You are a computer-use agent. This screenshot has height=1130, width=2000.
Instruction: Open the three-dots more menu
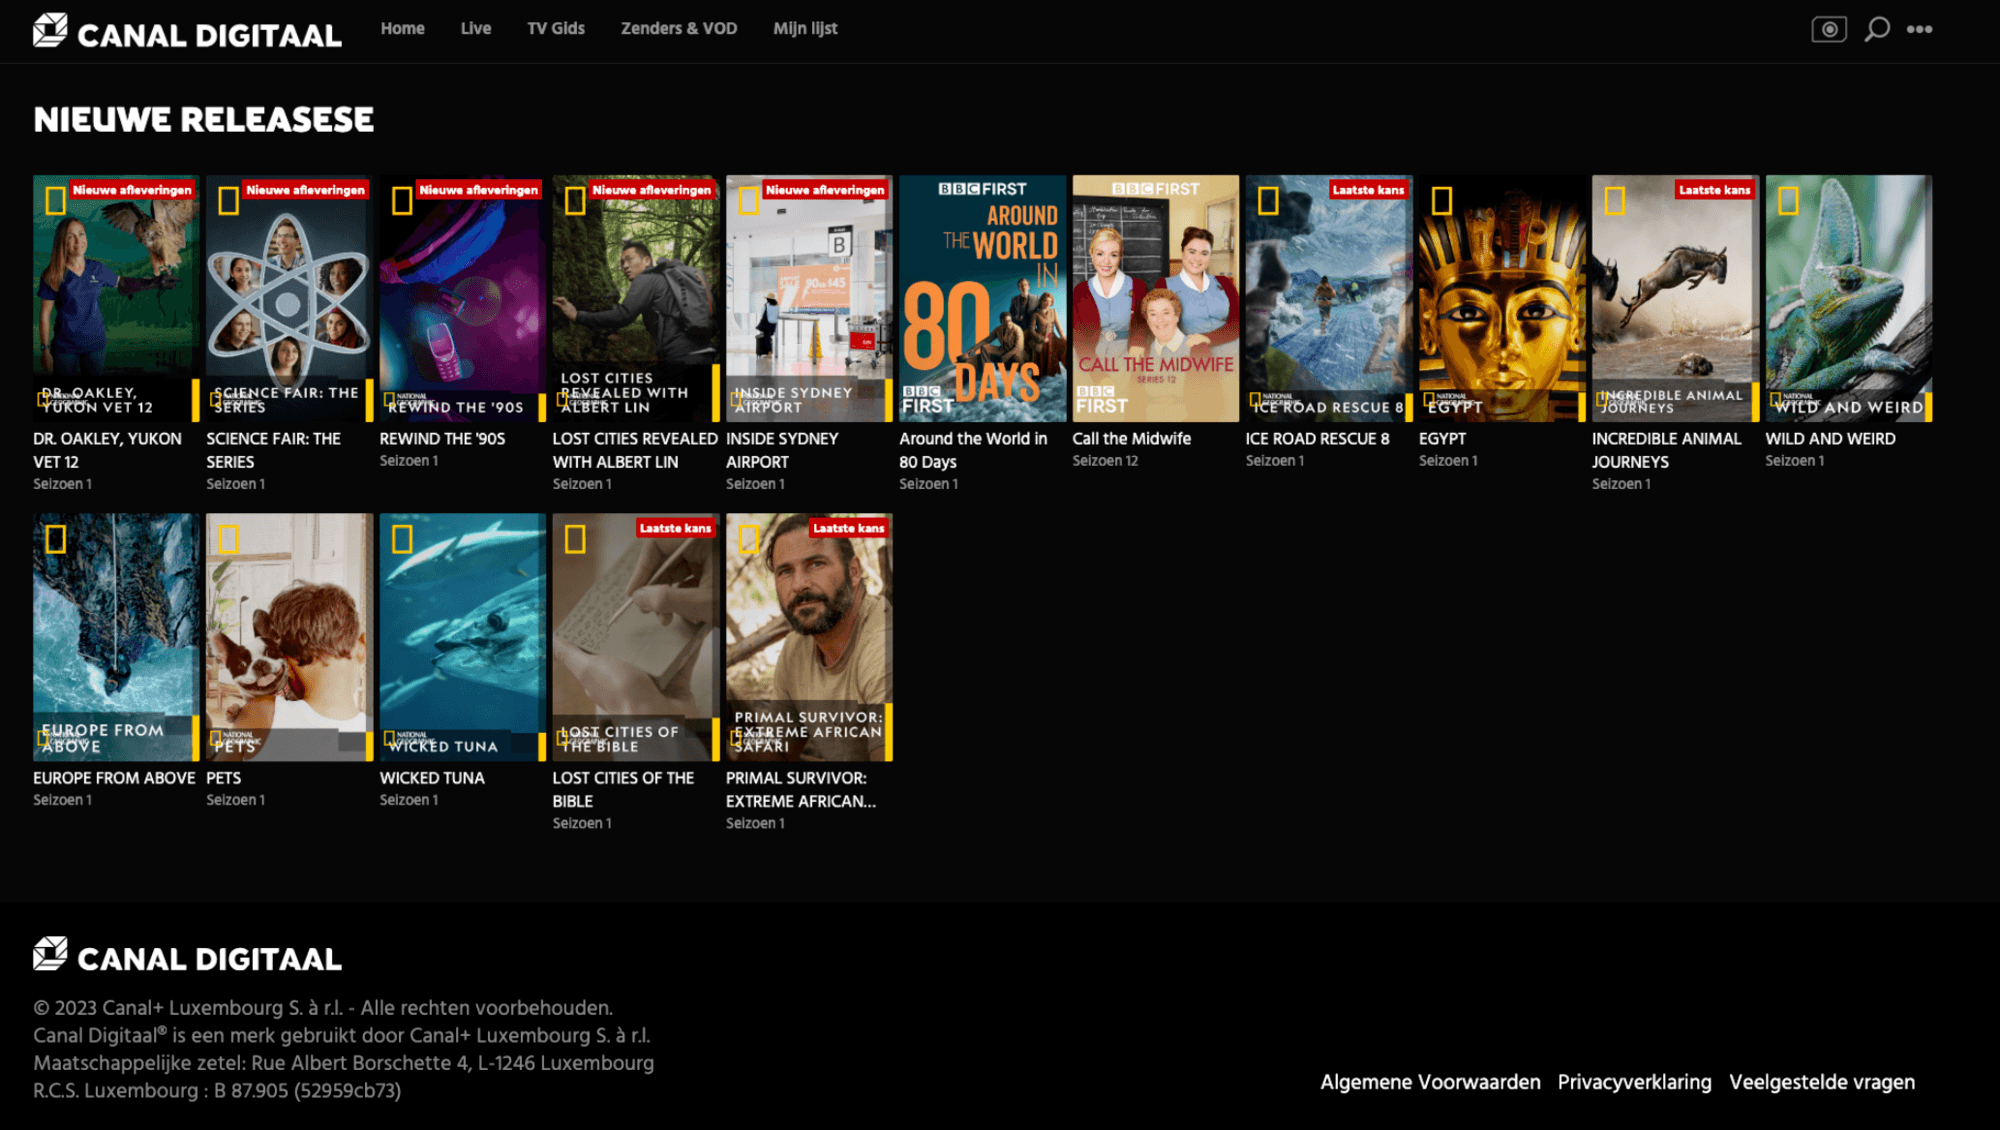1919,29
